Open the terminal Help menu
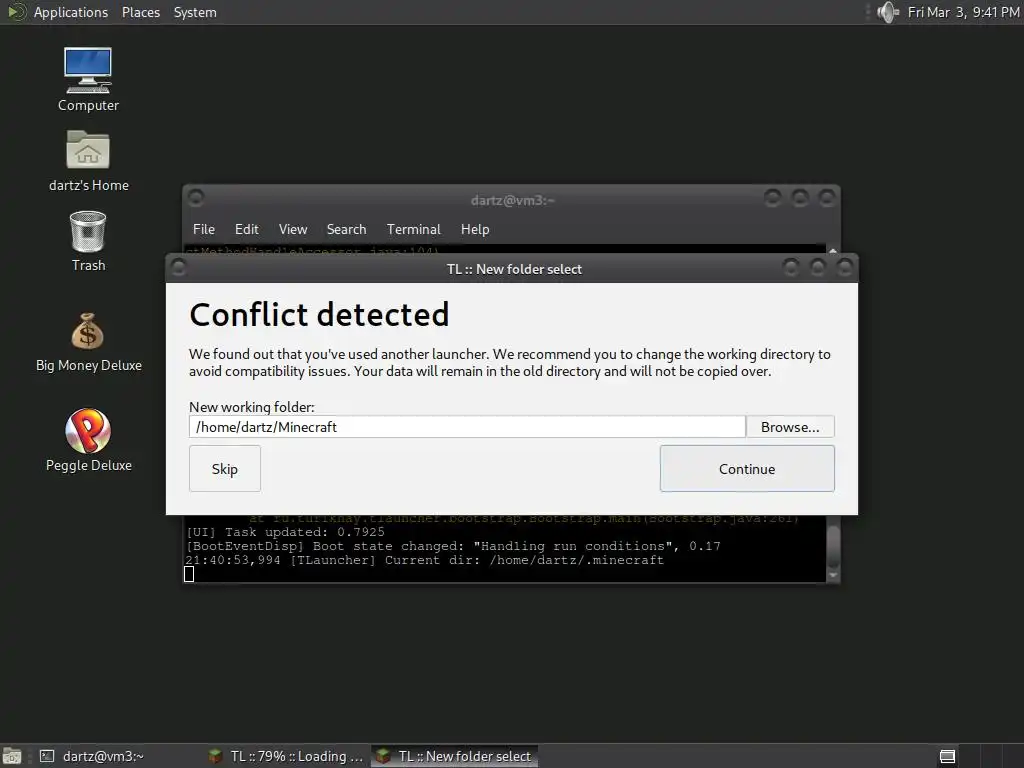Image resolution: width=1024 pixels, height=768 pixels. [475, 229]
